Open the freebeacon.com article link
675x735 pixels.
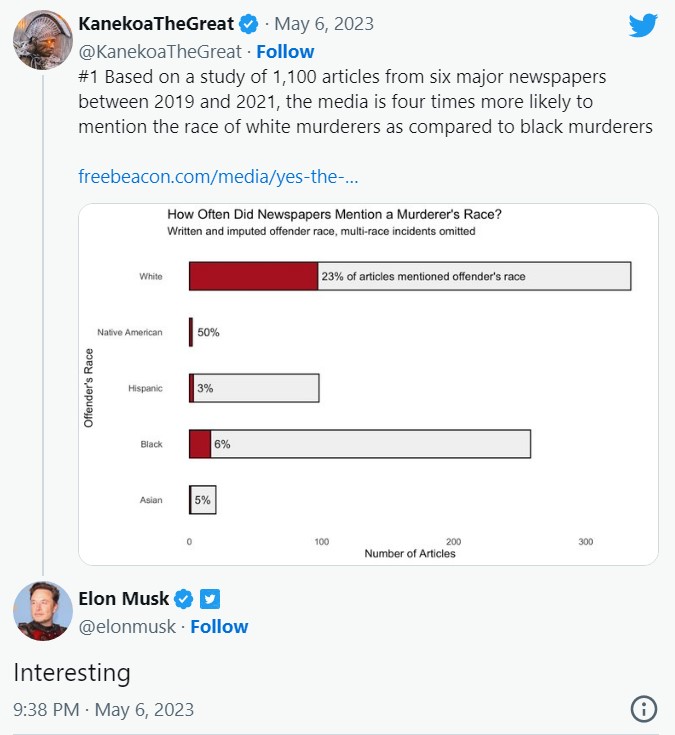218,177
